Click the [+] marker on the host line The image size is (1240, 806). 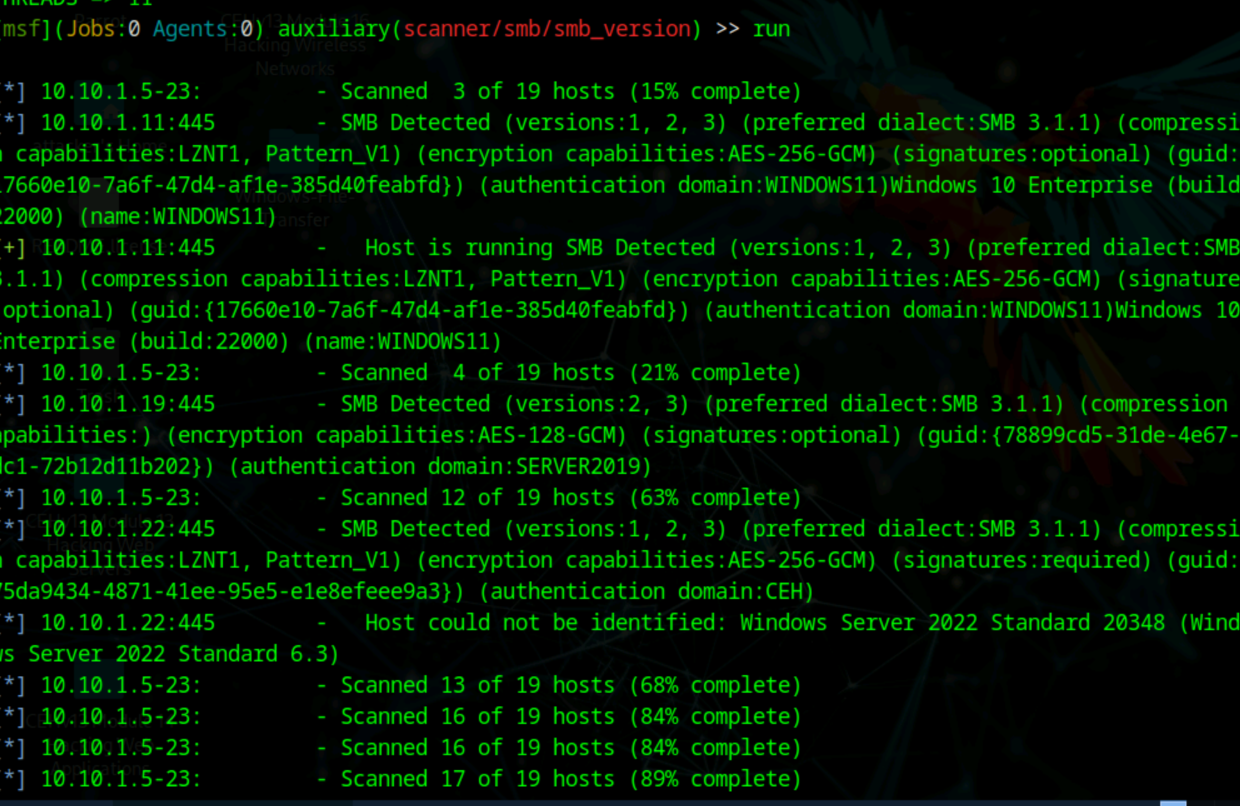14,248
